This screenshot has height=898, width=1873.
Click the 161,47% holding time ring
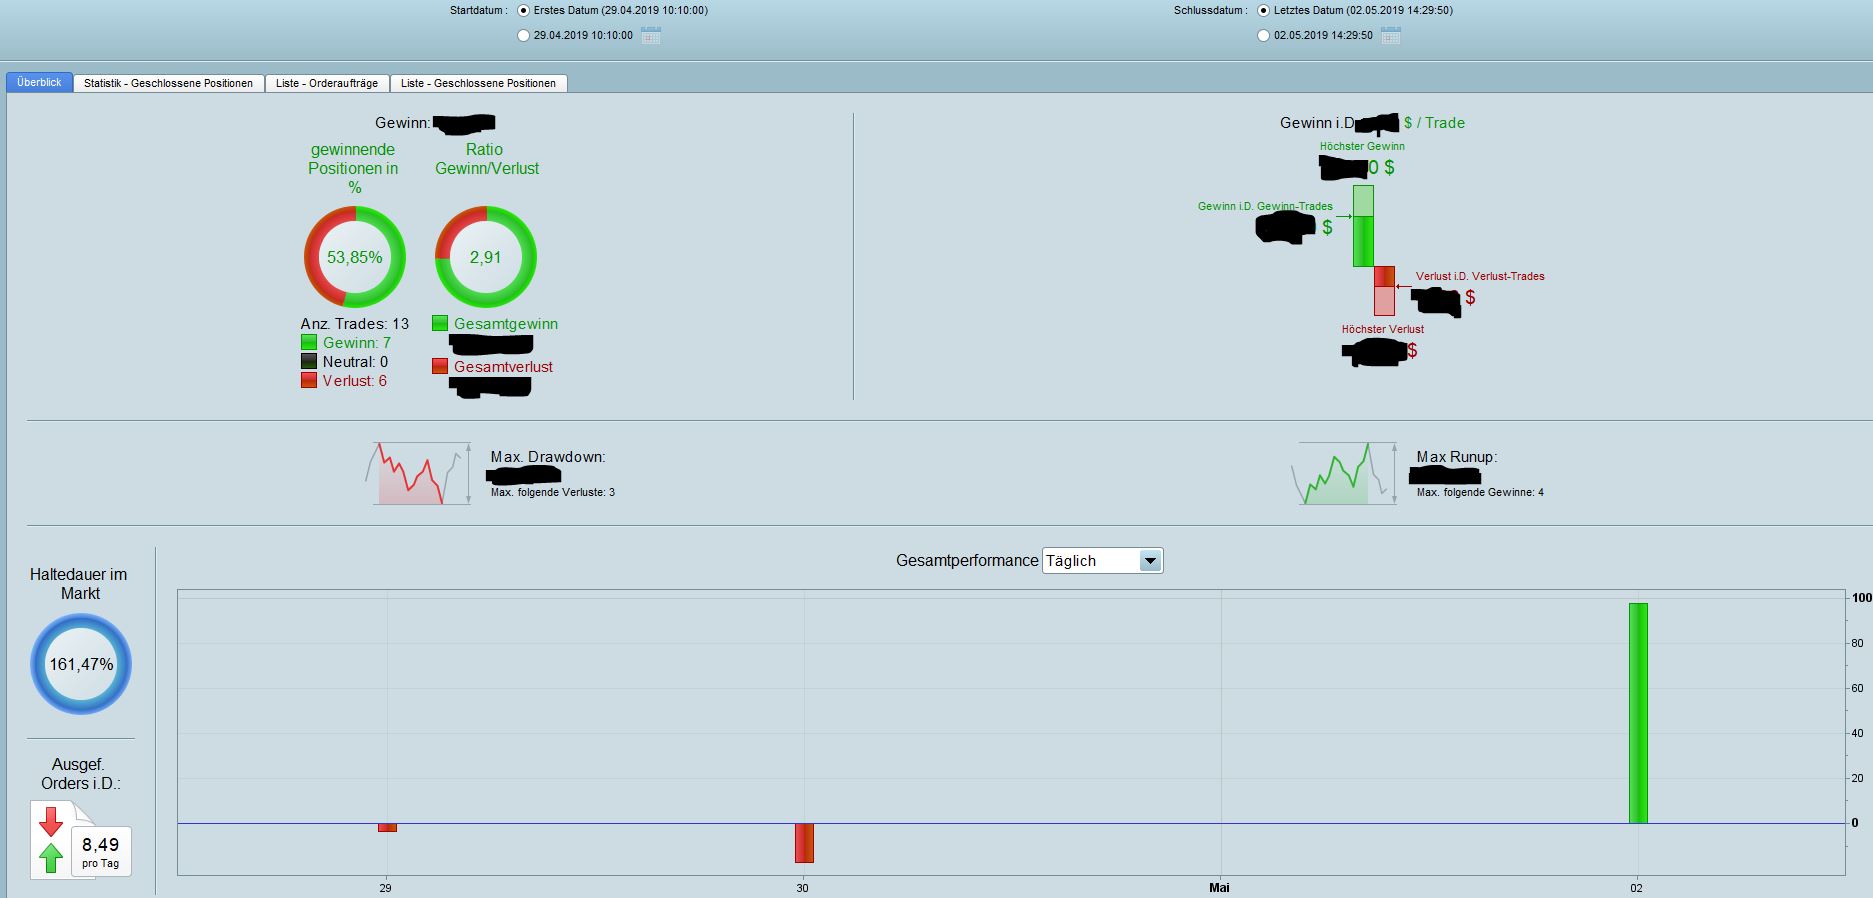(x=81, y=664)
